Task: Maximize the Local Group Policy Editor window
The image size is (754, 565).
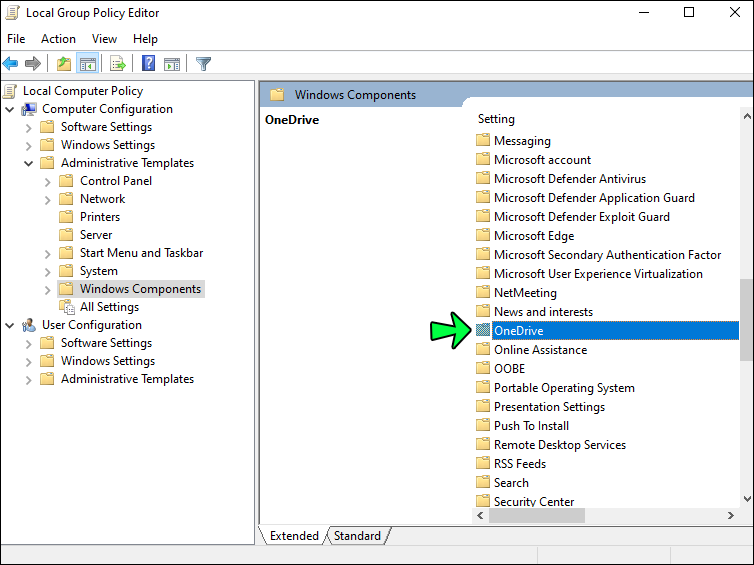Action: pos(689,13)
